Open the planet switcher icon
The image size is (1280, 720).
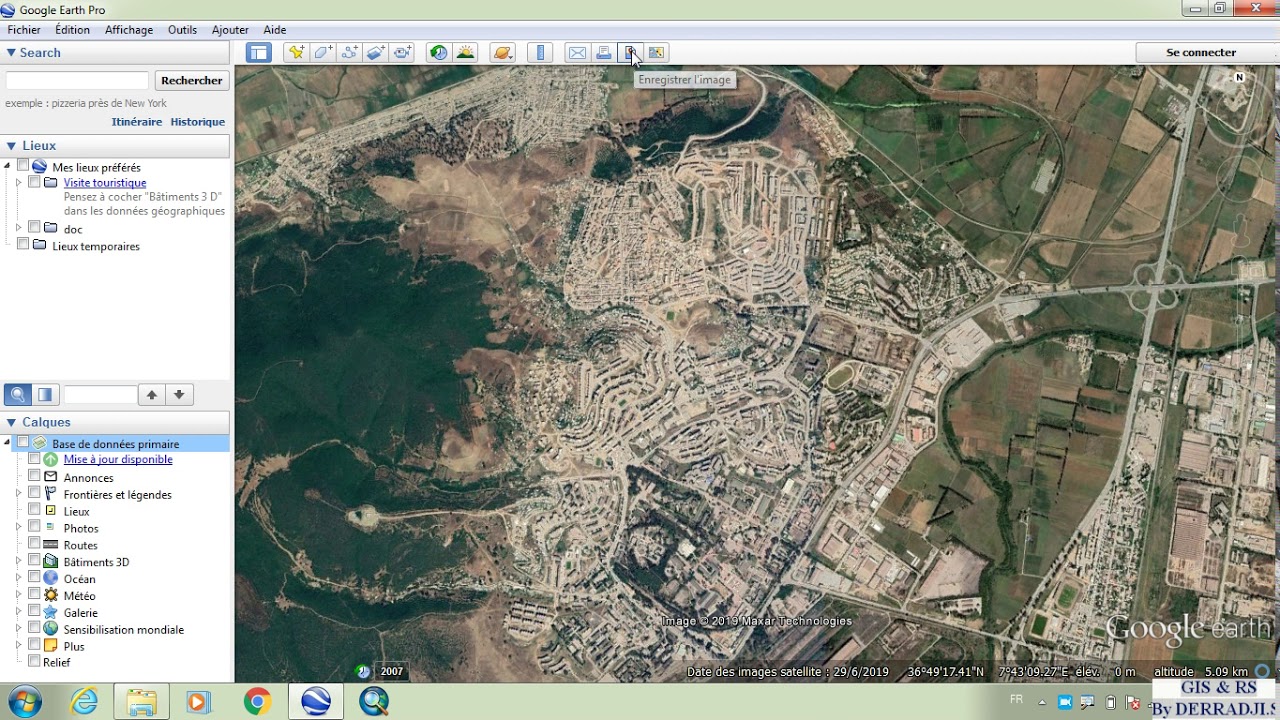point(502,53)
